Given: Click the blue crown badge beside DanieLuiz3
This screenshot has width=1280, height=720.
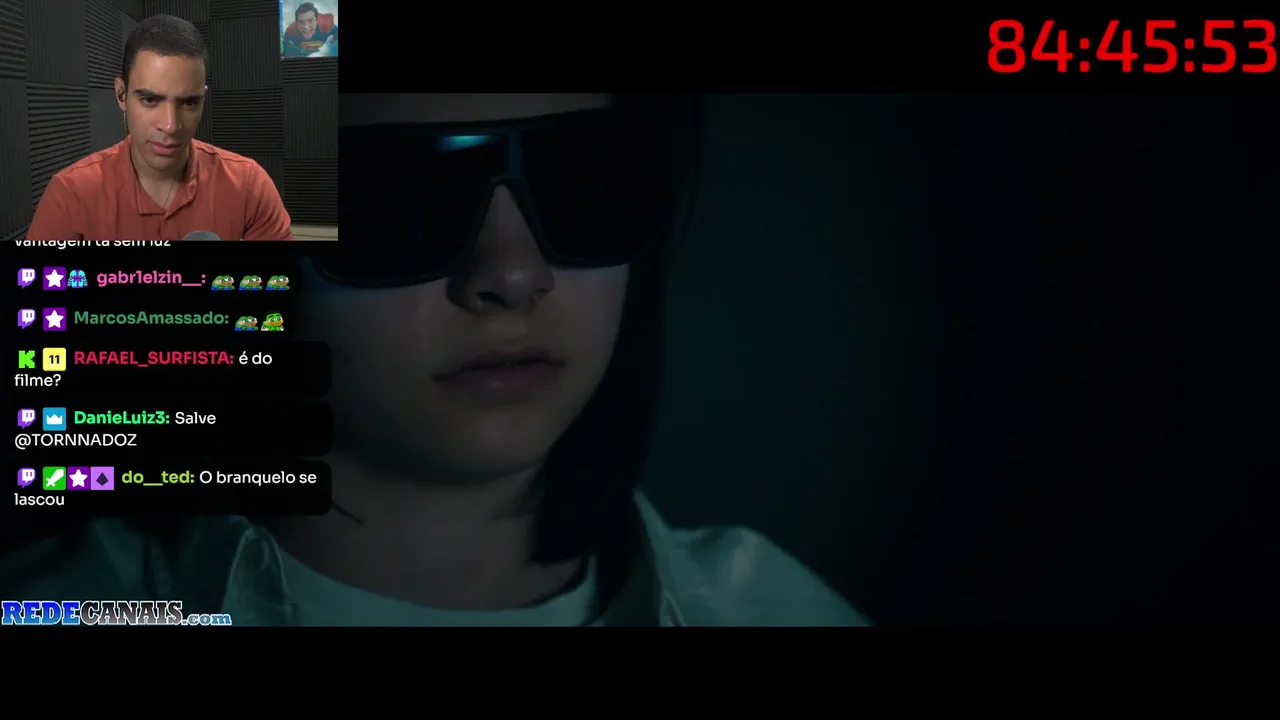Looking at the screenshot, I should pyautogui.click(x=54, y=418).
